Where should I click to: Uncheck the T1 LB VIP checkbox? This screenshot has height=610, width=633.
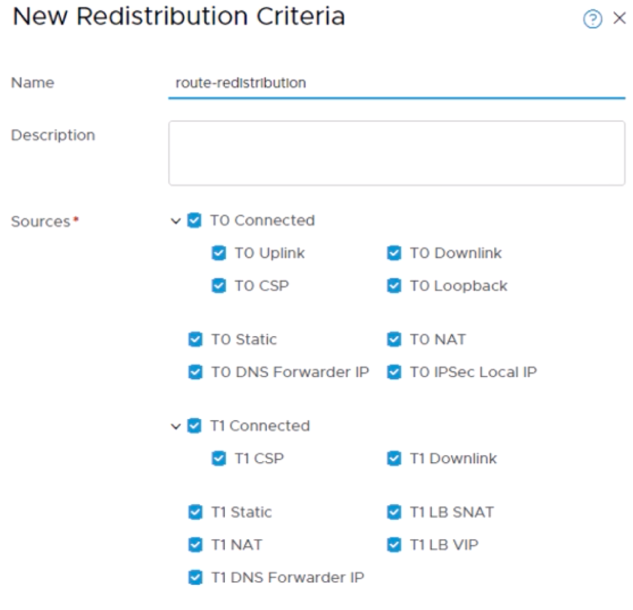[x=394, y=545]
